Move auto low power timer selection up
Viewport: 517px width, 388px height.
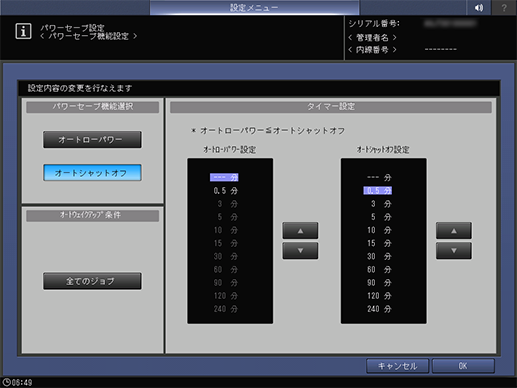click(x=300, y=231)
